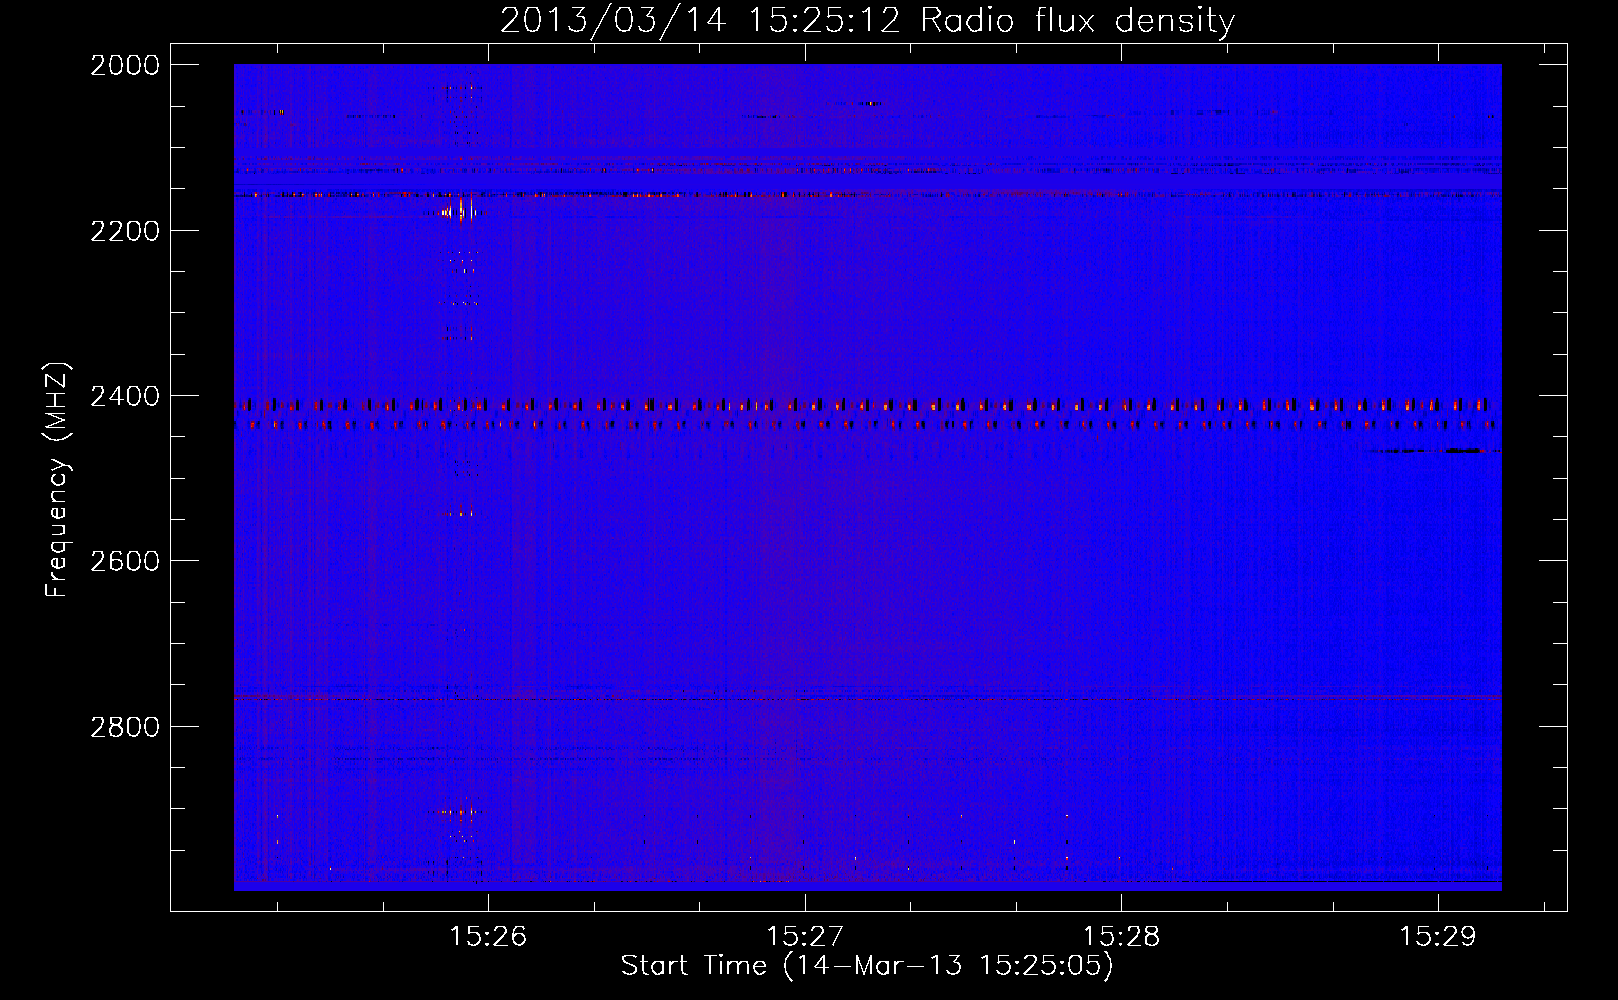Click the '15:27' time axis label
The width and height of the screenshot is (1618, 1000).
805,937
